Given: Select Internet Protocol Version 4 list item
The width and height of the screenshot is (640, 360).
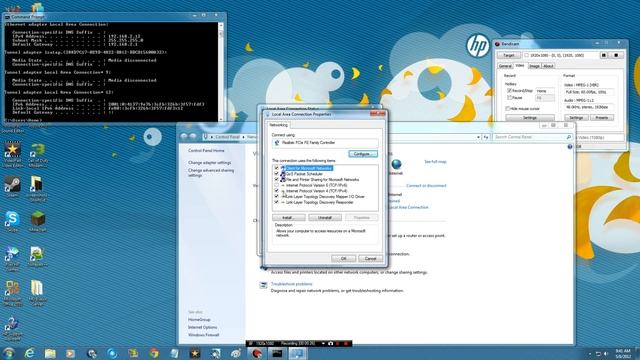Looking at the screenshot, I should [x=316, y=191].
